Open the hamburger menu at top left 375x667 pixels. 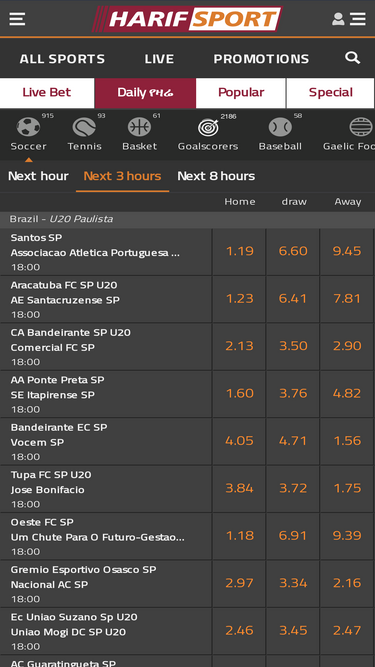pos(17,19)
